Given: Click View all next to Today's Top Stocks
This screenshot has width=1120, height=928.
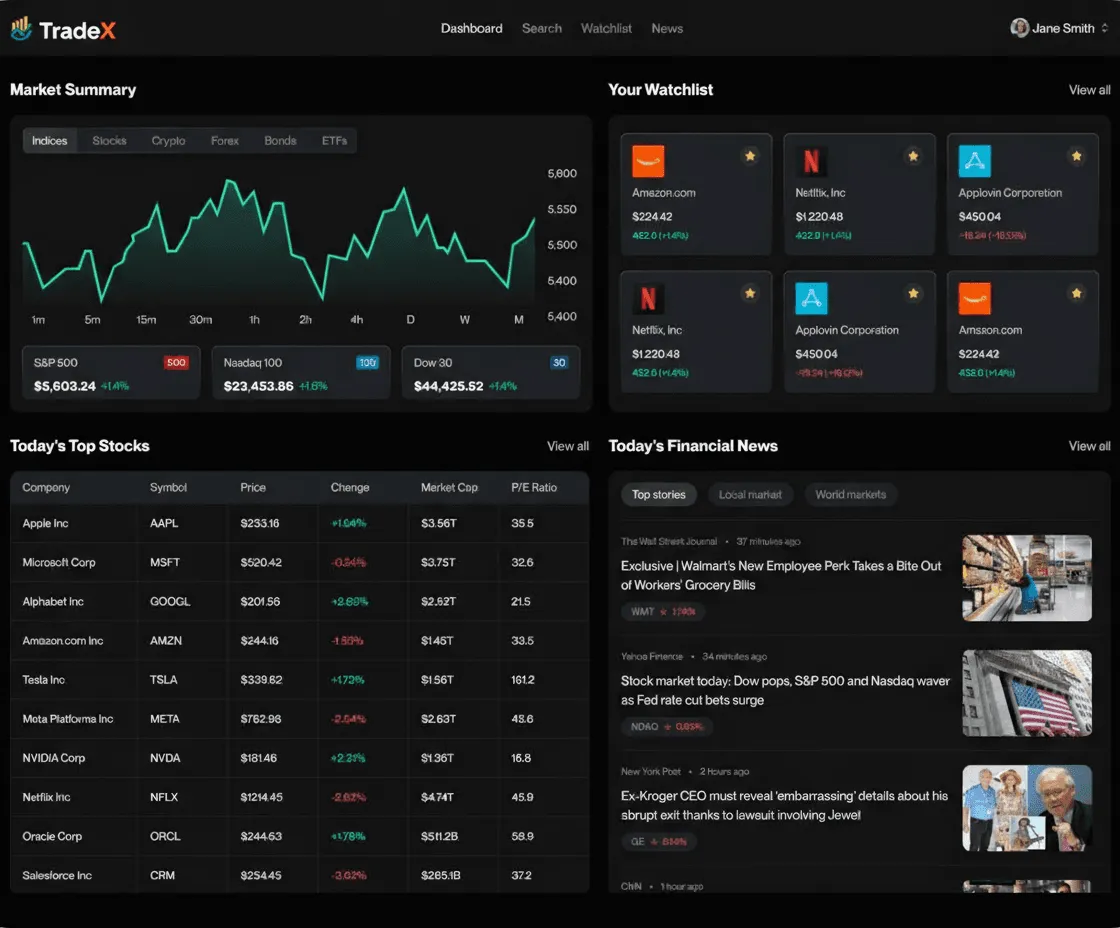Looking at the screenshot, I should point(568,446).
